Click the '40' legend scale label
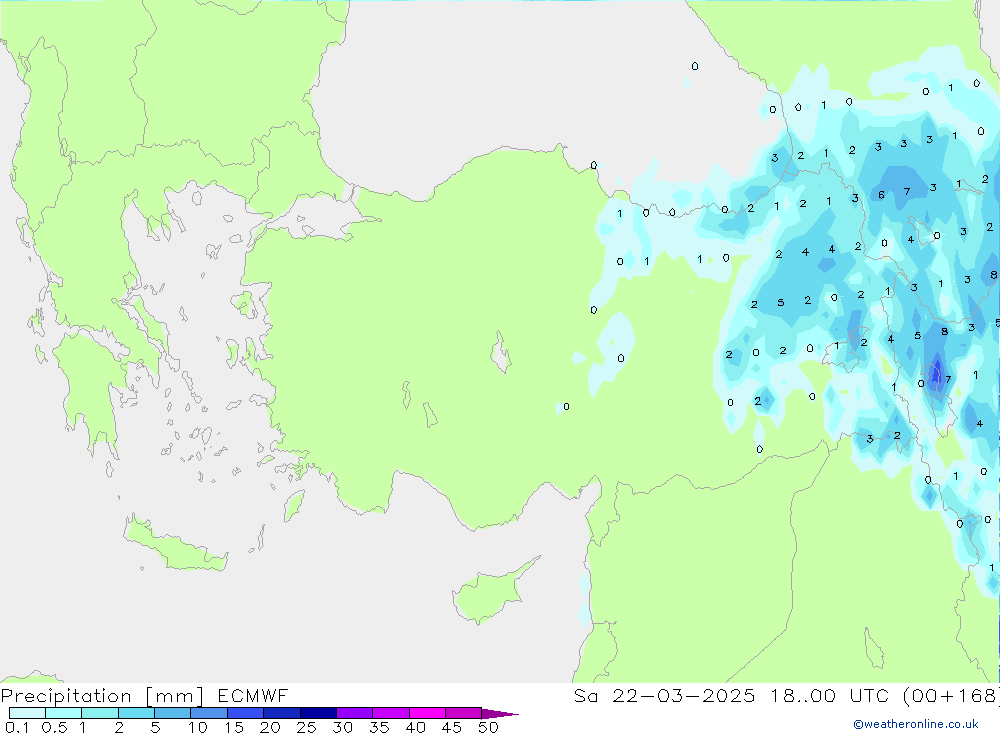Viewport: 1000px width, 733px height. 416,727
